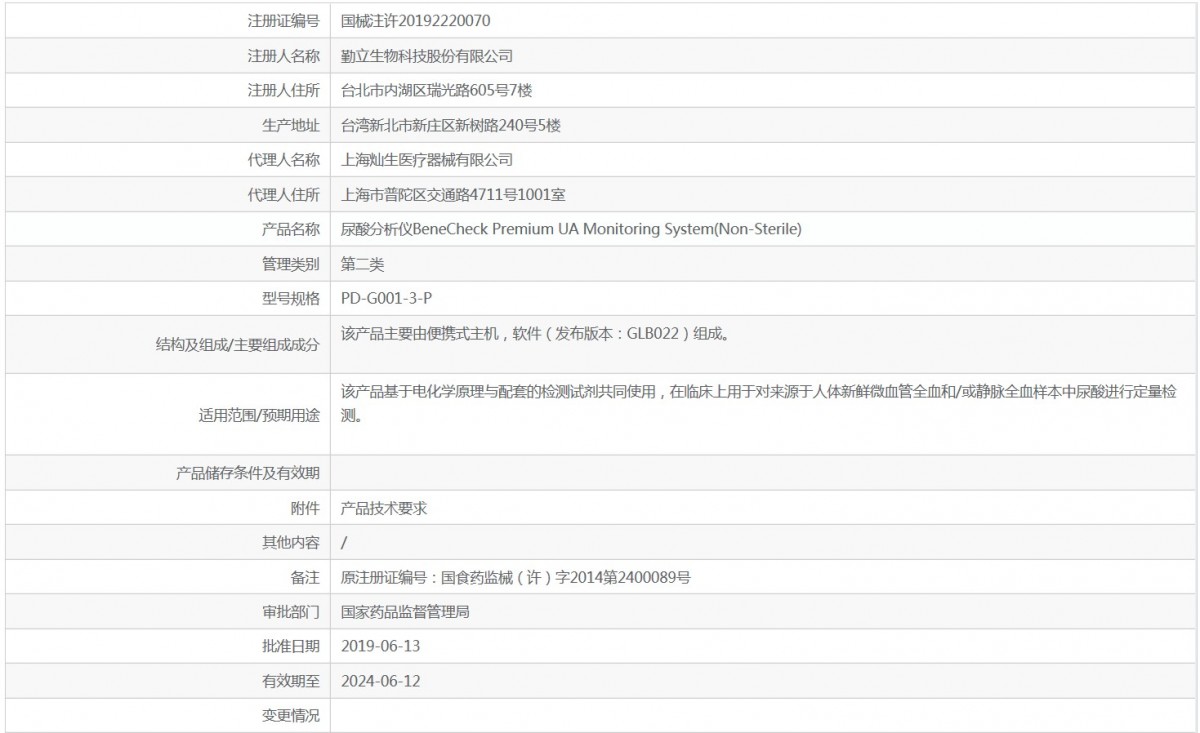Click the 有效期至 label

point(291,681)
